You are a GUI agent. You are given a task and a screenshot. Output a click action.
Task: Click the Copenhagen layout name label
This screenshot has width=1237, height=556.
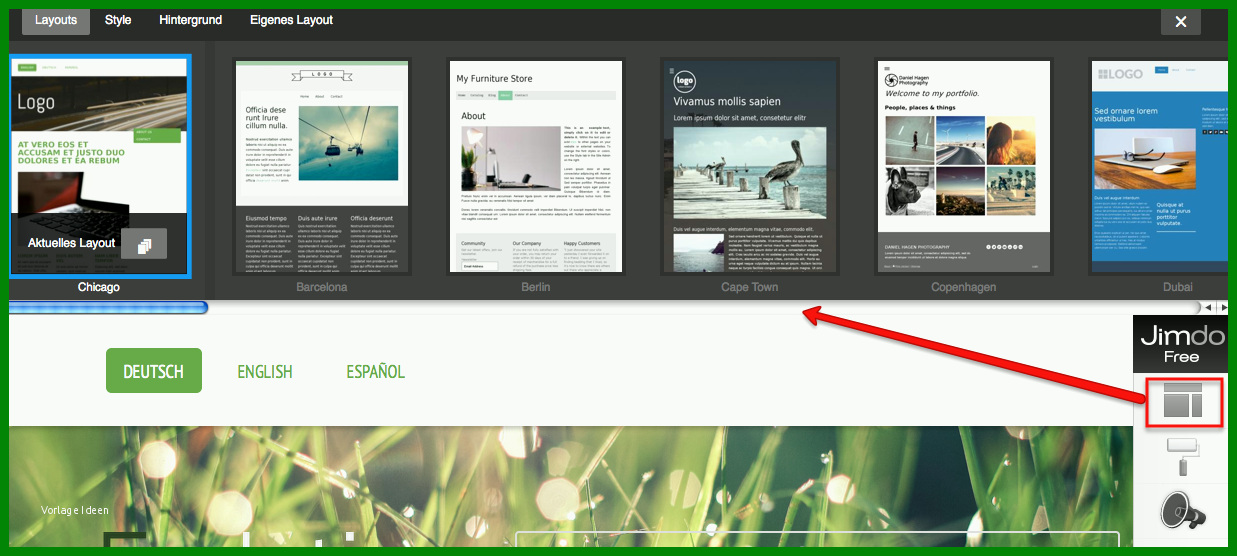964,288
